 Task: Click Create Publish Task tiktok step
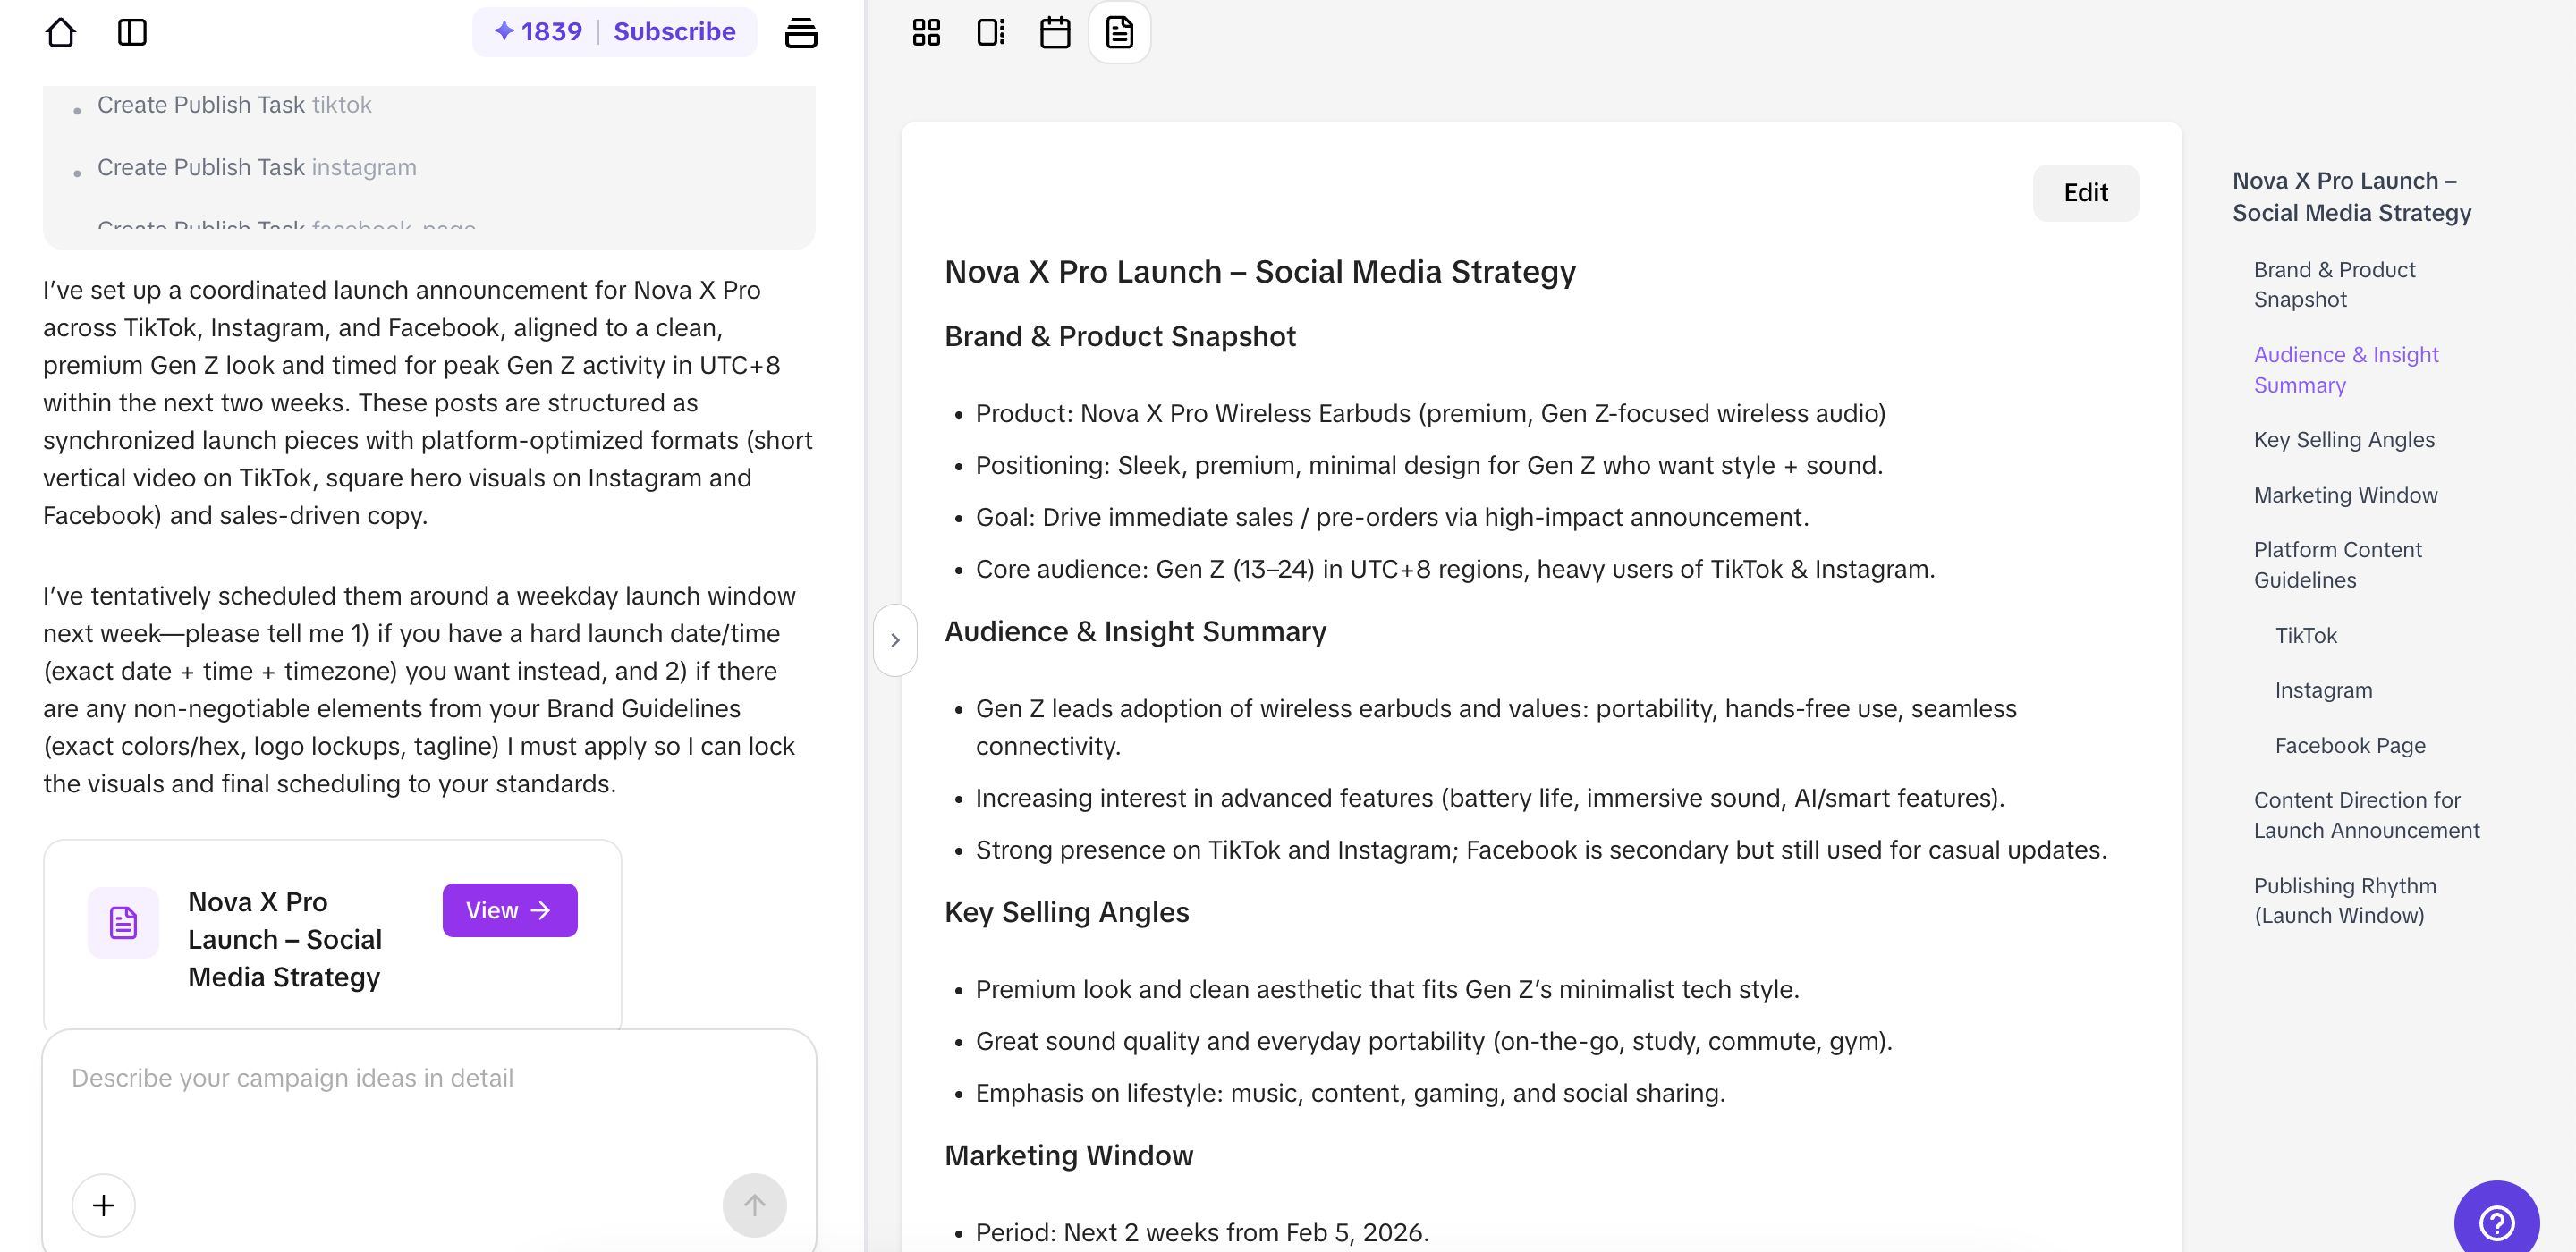coord(234,104)
